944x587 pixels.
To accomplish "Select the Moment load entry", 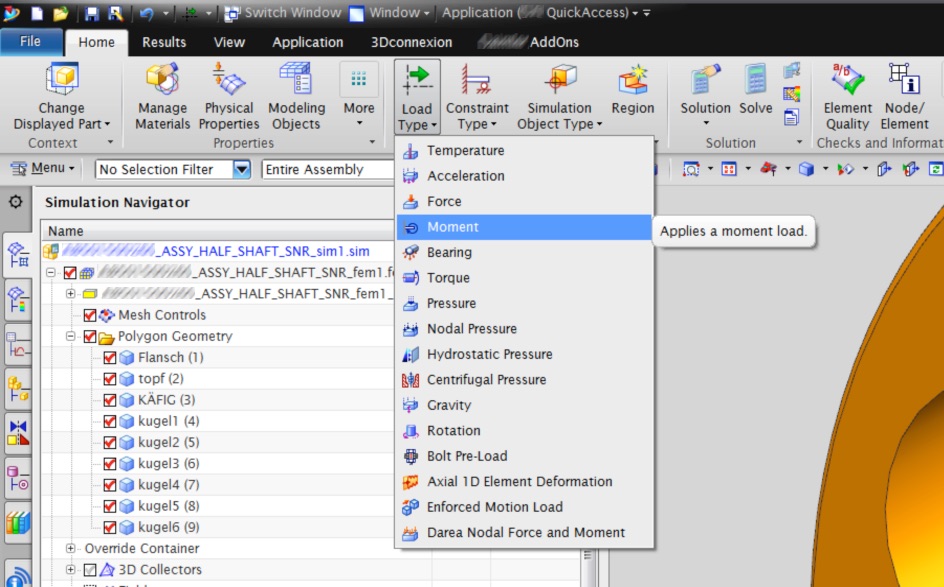I will click(524, 227).
